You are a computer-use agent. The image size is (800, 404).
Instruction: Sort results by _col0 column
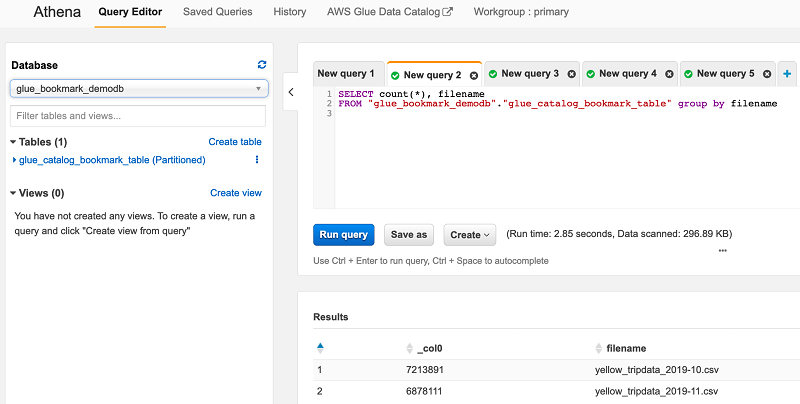click(x=409, y=347)
